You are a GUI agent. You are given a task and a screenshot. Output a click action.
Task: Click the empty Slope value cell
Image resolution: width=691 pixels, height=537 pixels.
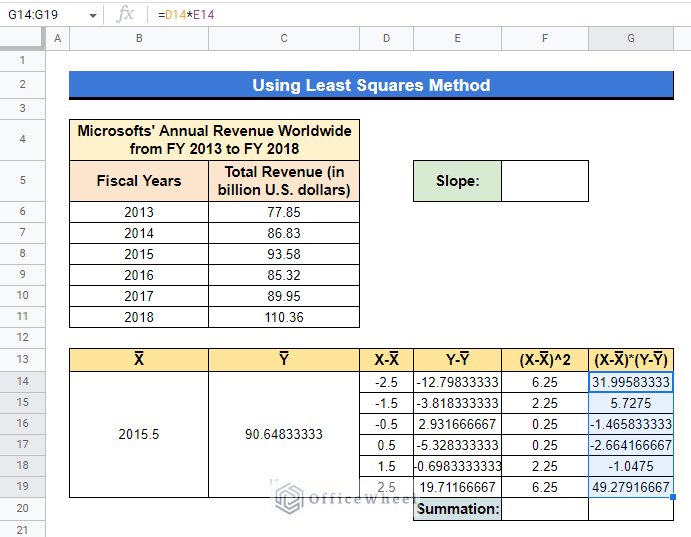click(545, 181)
